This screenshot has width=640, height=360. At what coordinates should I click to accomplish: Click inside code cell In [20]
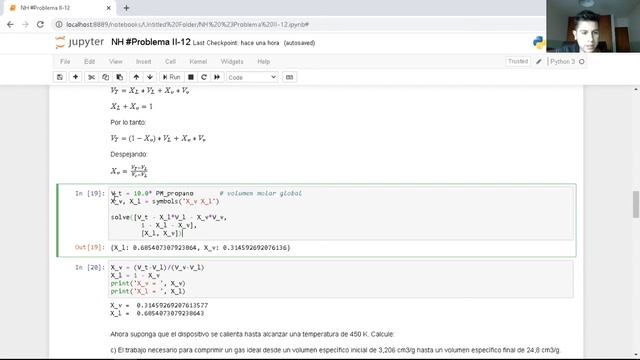[341, 279]
